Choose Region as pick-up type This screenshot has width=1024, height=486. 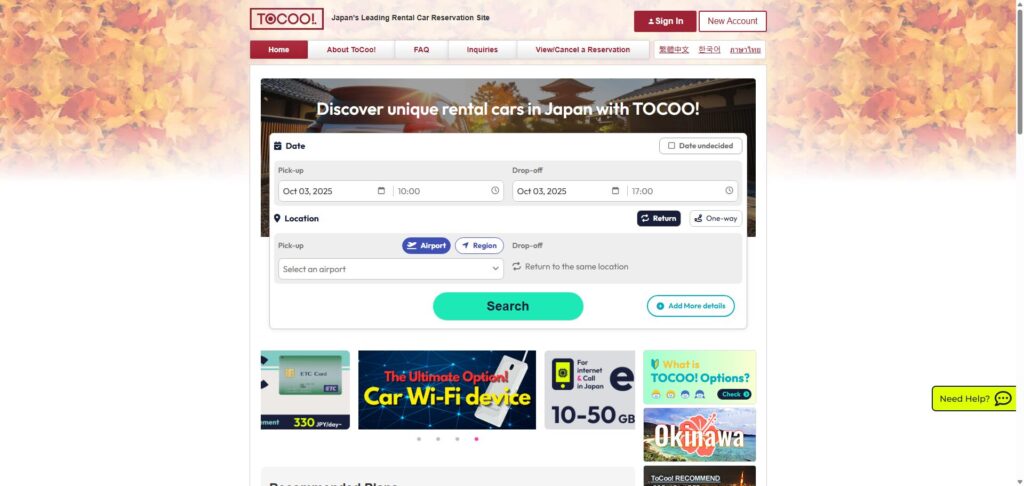(x=479, y=246)
